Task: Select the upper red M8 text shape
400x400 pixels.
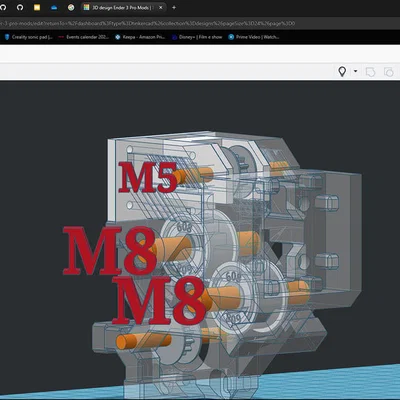Action: click(x=110, y=251)
